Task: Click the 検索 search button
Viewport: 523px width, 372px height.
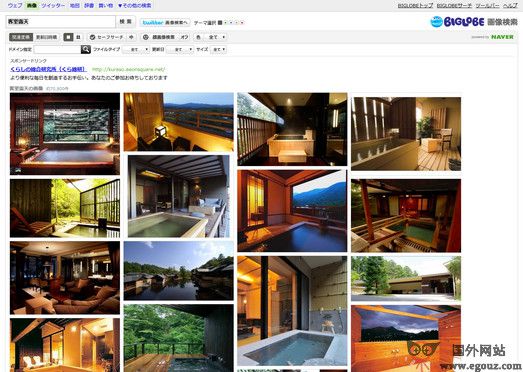Action: (x=125, y=22)
